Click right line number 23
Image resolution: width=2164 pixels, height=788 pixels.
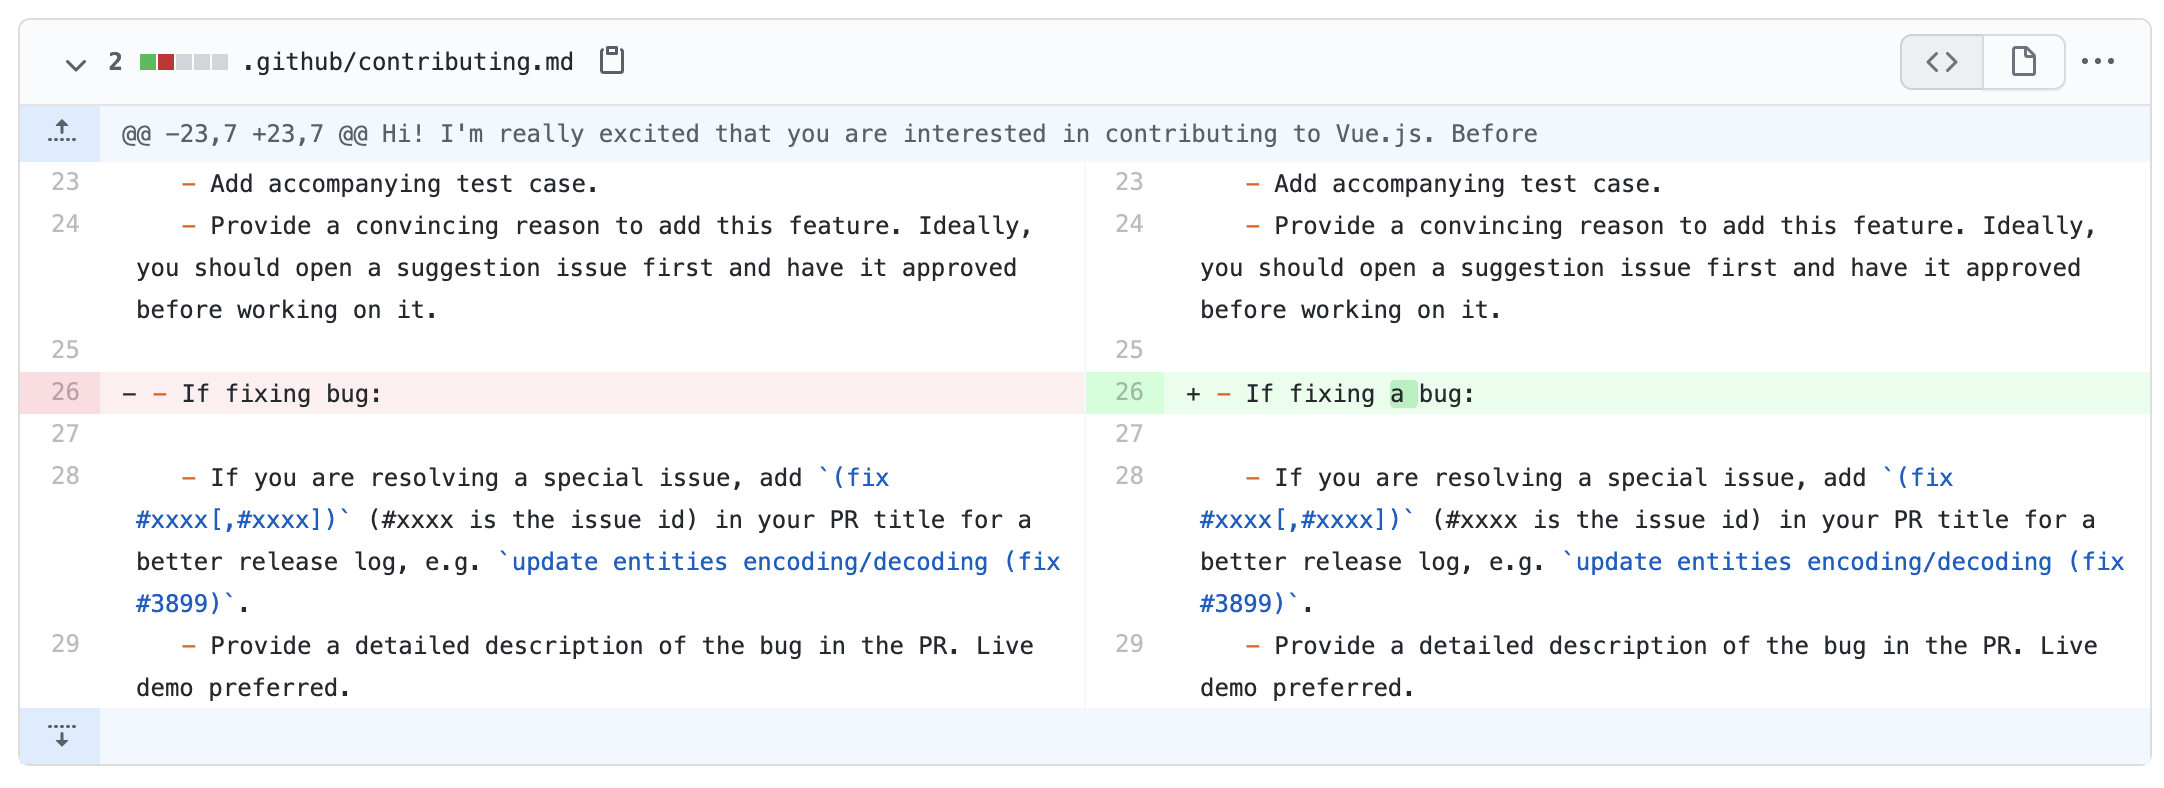1129,182
